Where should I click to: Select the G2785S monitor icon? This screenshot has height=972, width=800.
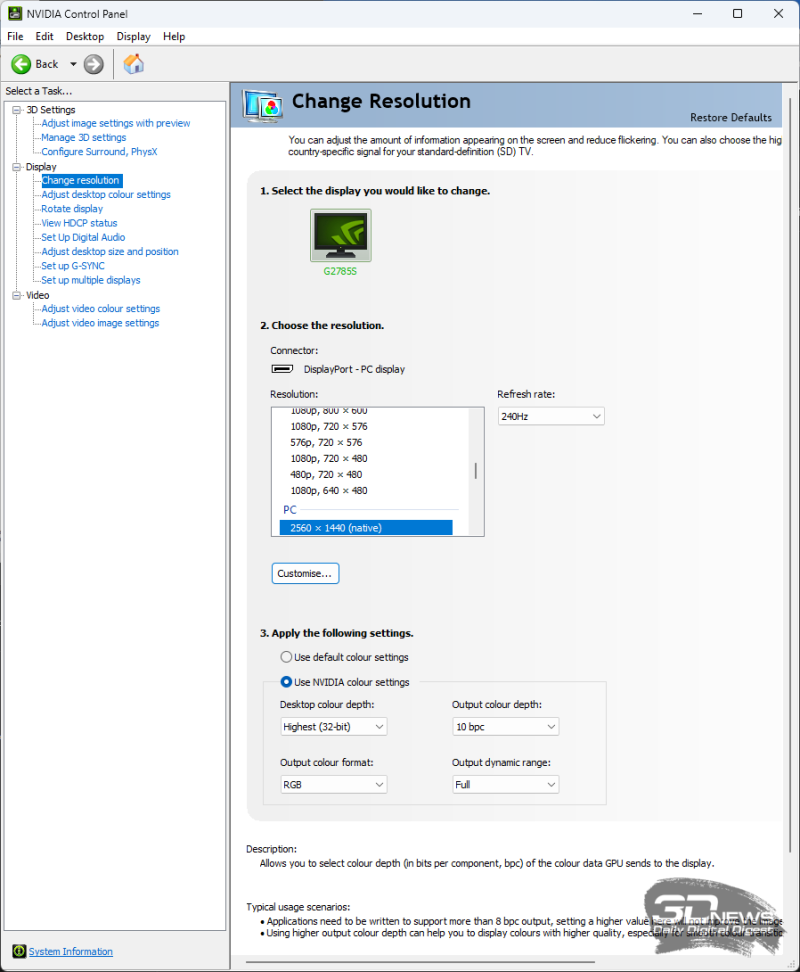coord(340,235)
